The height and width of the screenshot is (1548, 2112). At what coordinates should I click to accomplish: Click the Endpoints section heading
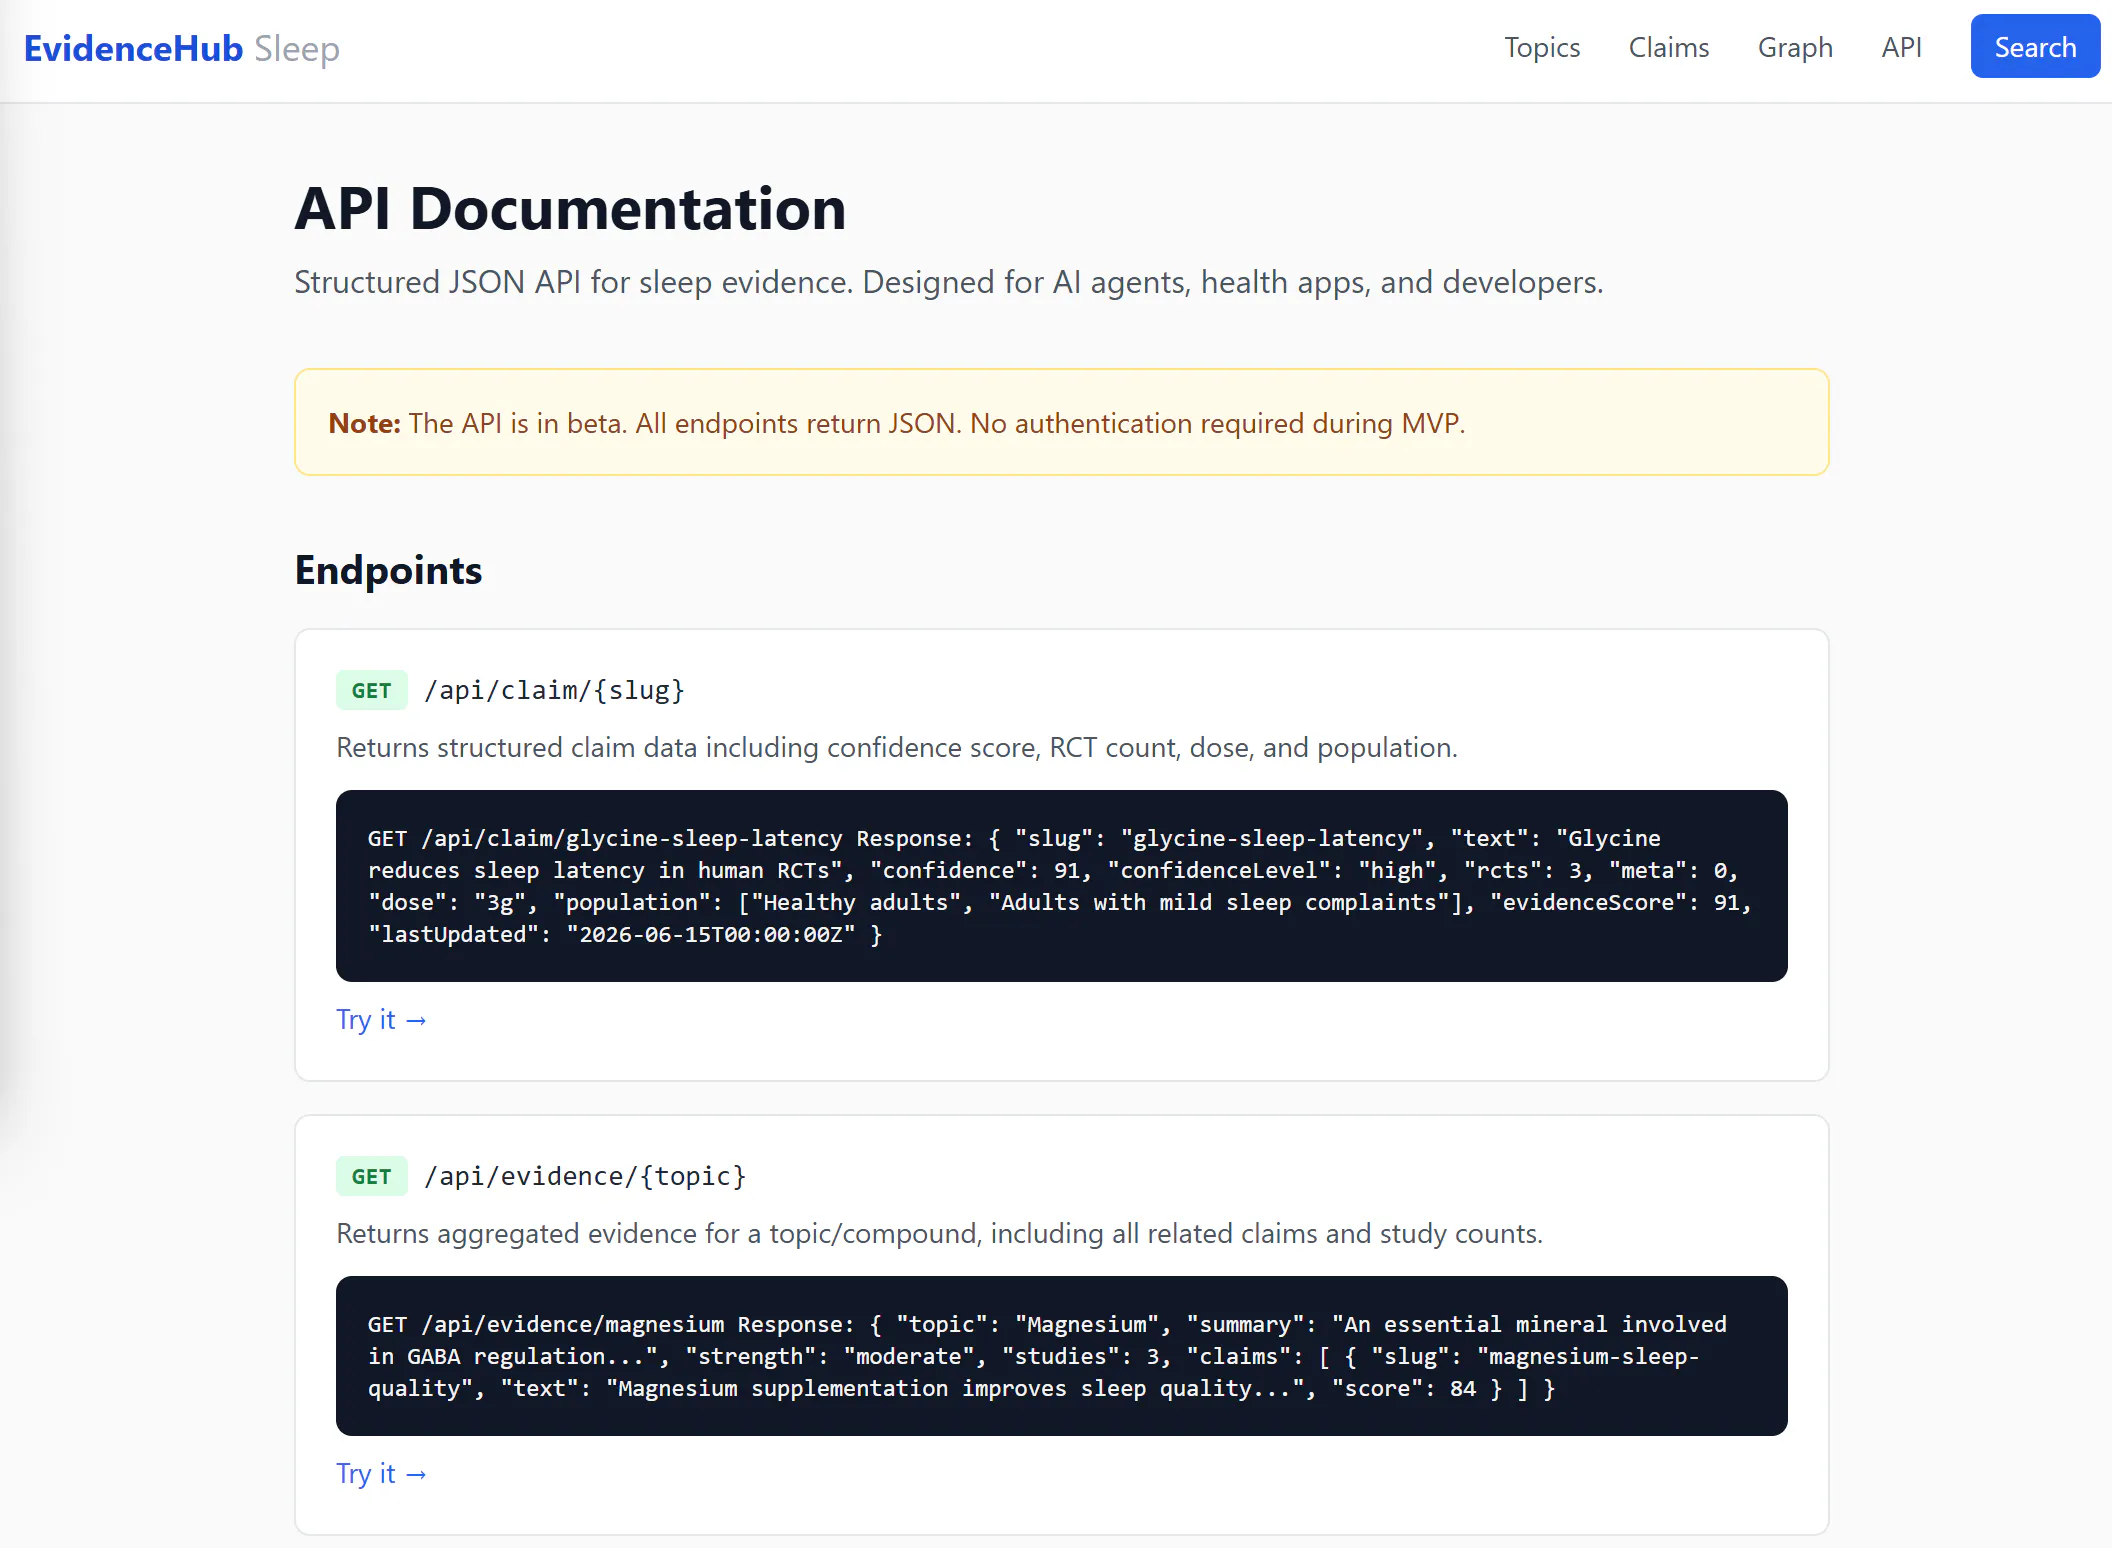tap(388, 570)
